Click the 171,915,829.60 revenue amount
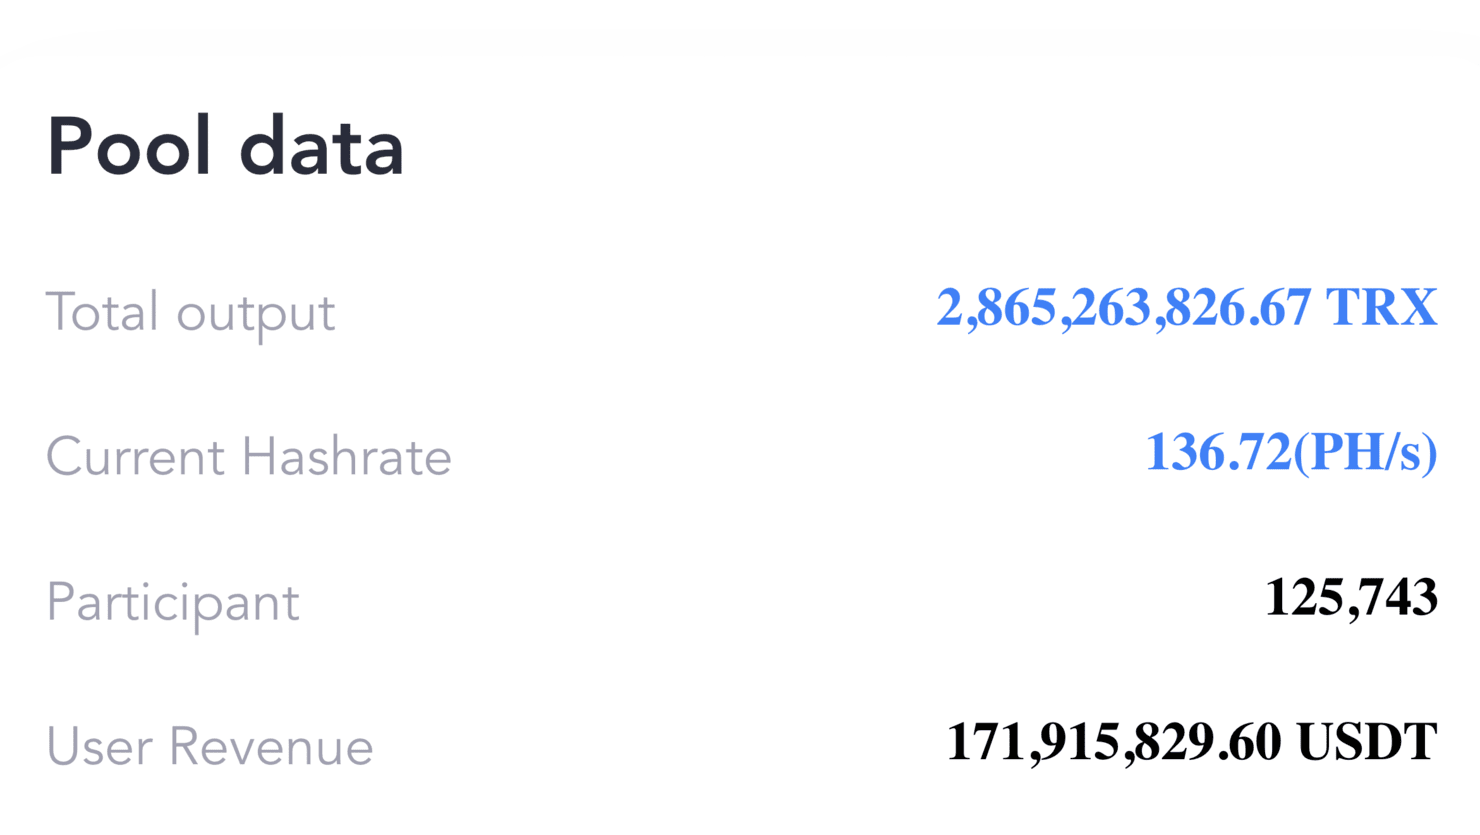The width and height of the screenshot is (1480, 835). click(x=1114, y=743)
